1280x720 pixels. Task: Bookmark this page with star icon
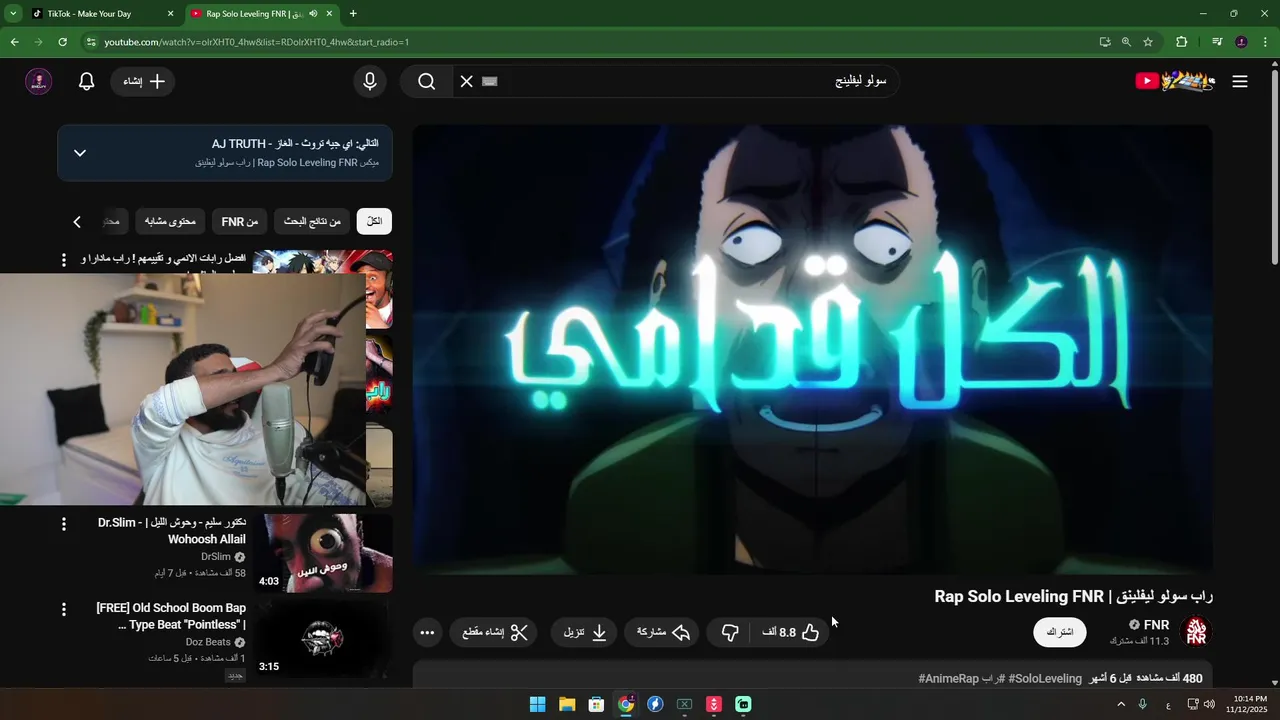coord(1148,42)
